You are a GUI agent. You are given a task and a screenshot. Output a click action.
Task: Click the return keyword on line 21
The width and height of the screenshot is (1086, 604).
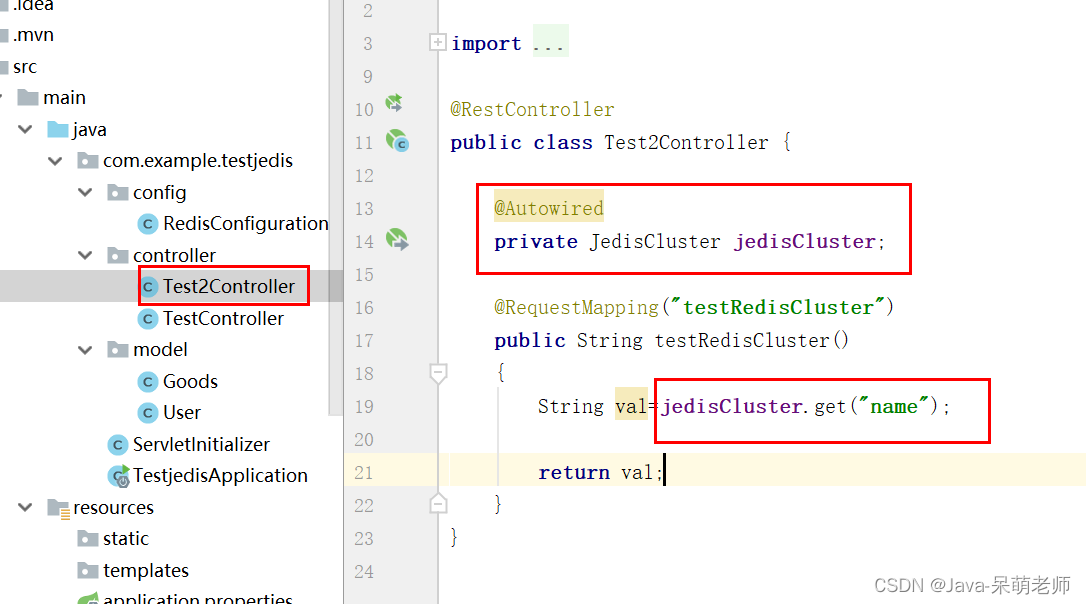pyautogui.click(x=573, y=472)
